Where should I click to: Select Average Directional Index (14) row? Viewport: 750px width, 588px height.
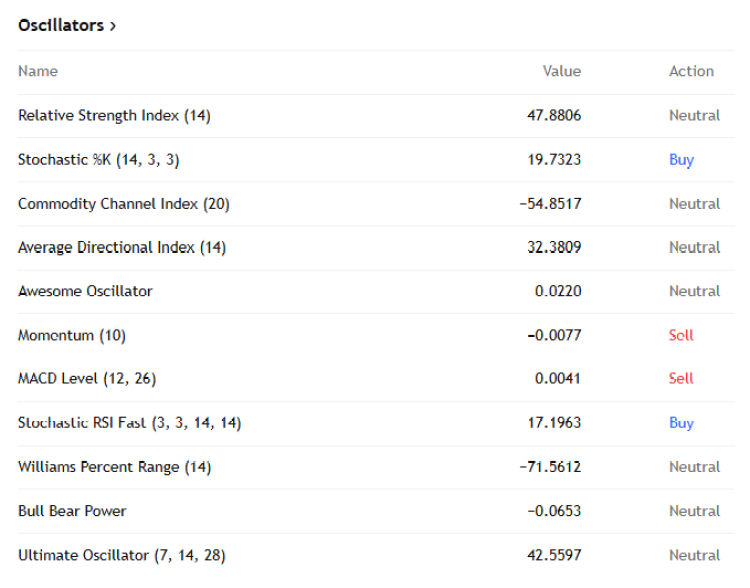tap(122, 248)
